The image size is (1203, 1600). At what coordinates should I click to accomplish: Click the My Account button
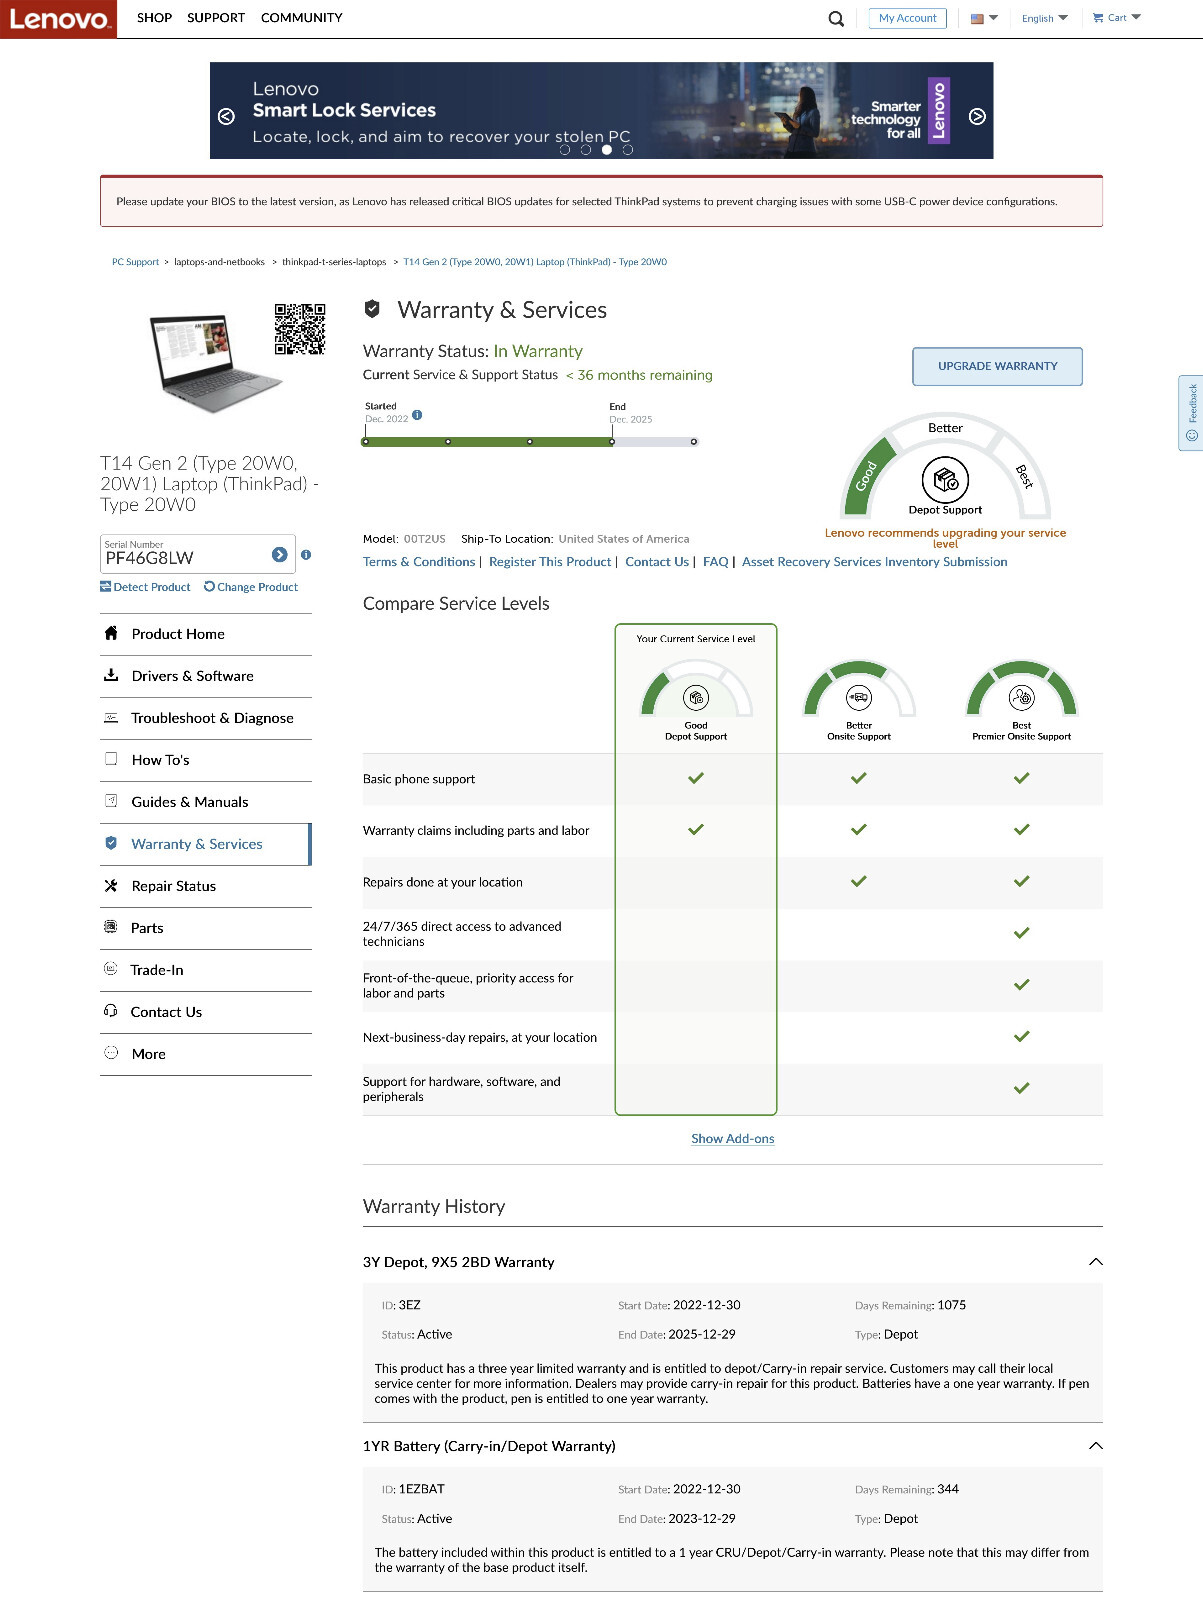point(908,18)
